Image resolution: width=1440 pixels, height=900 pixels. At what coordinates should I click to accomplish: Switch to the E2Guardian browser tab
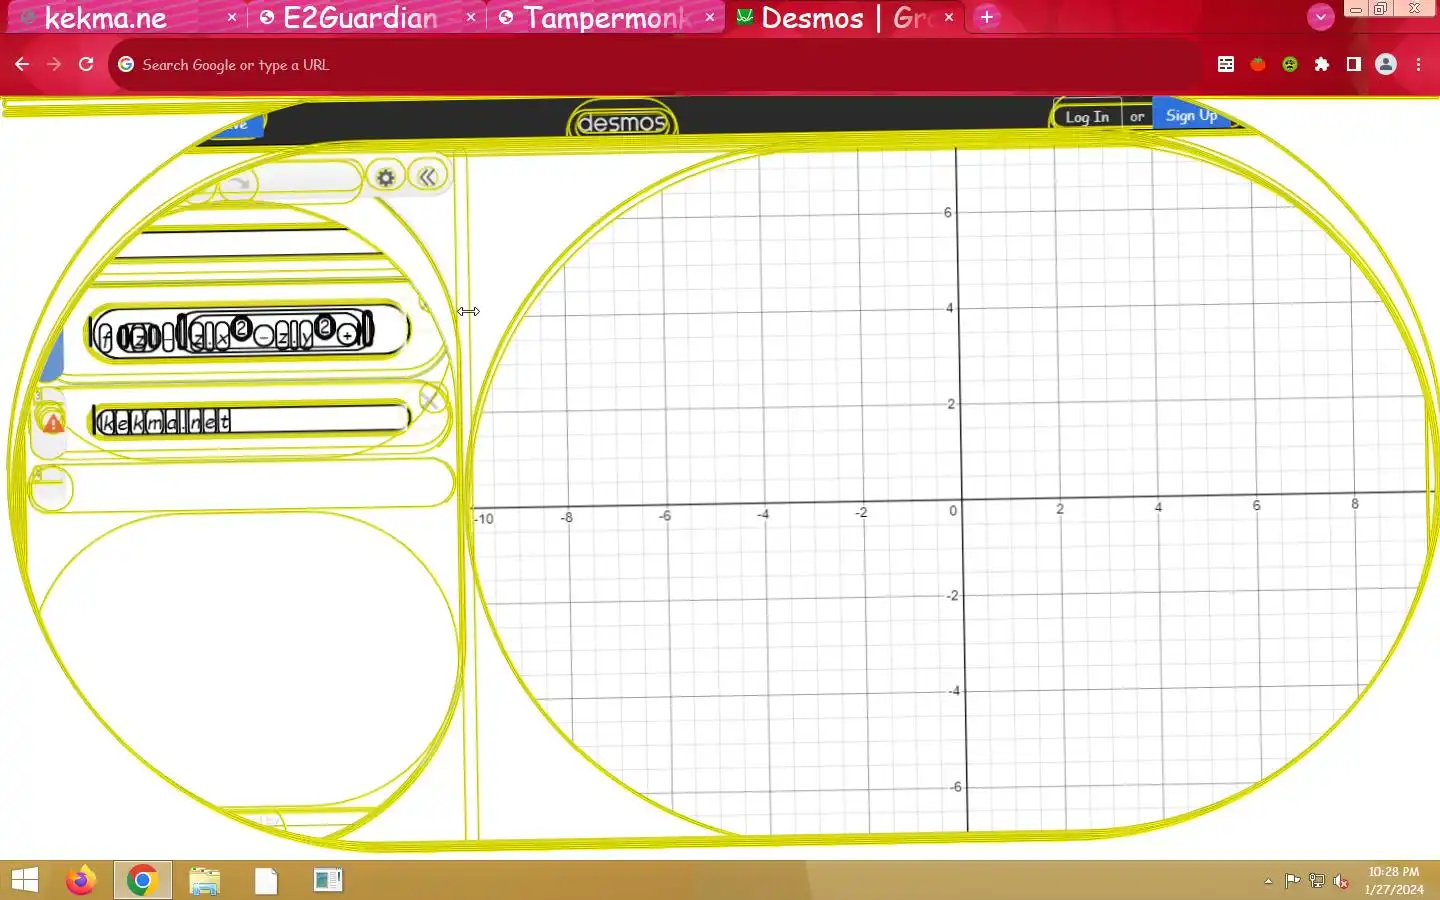pos(365,17)
